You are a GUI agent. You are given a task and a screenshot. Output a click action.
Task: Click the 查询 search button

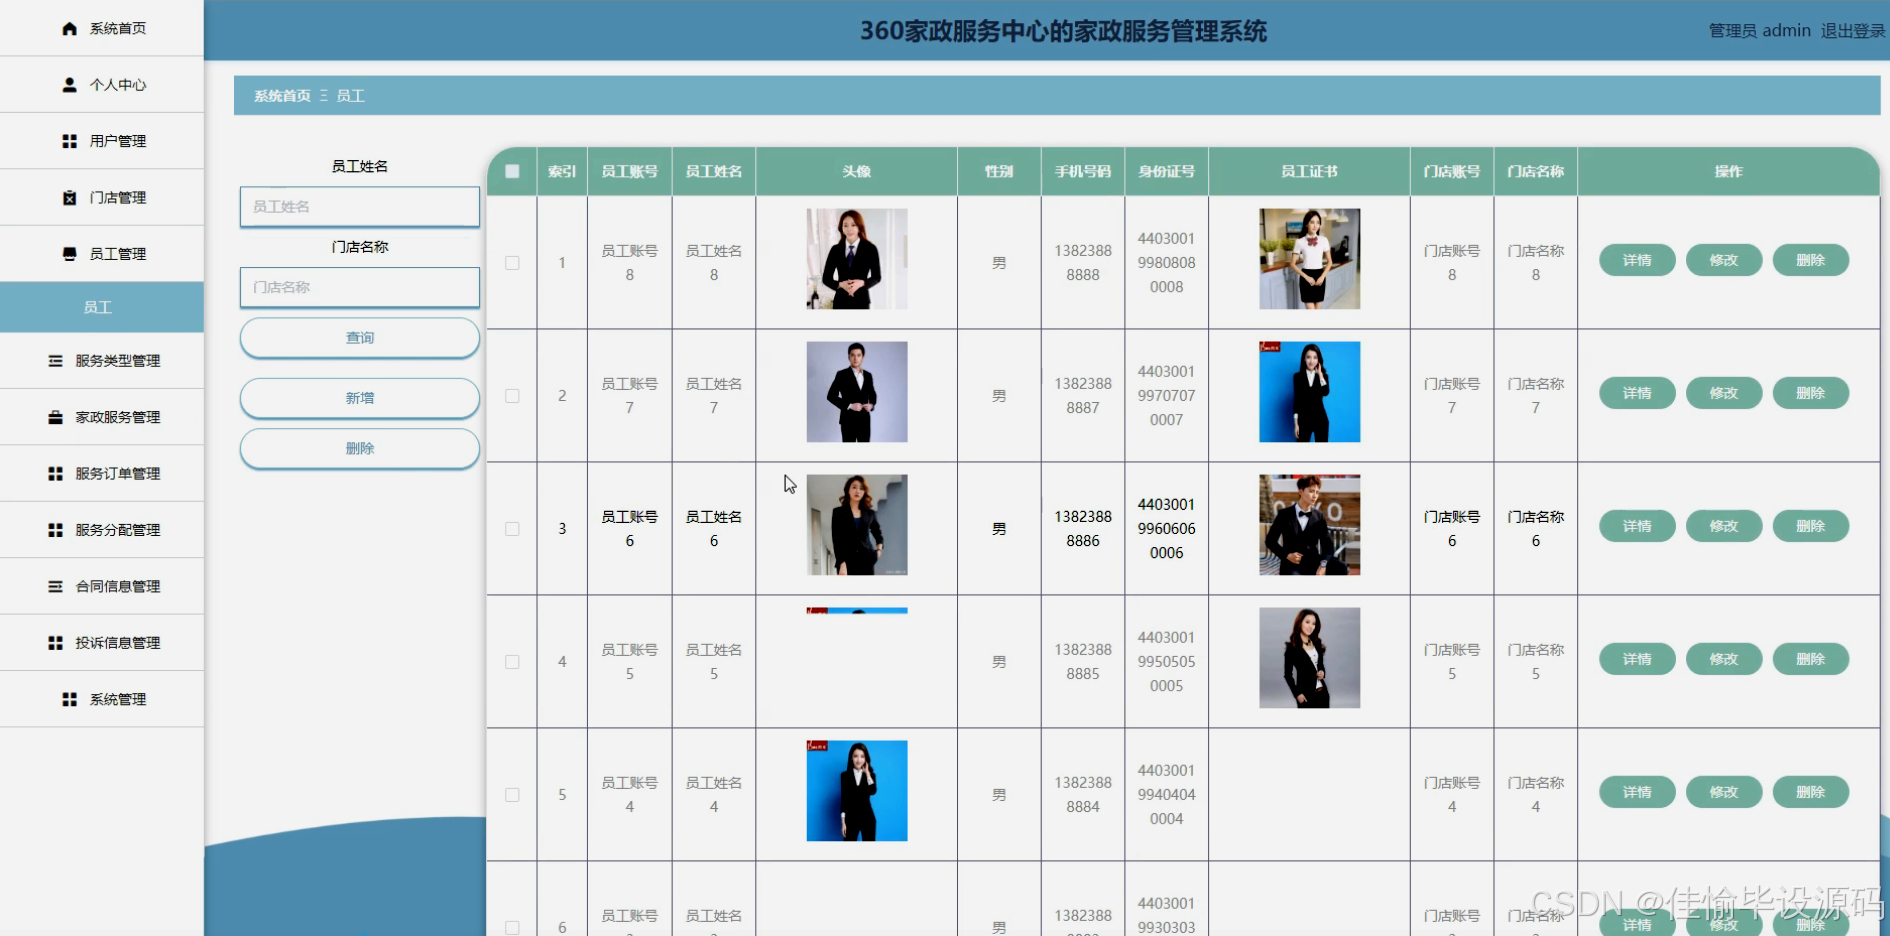click(360, 338)
